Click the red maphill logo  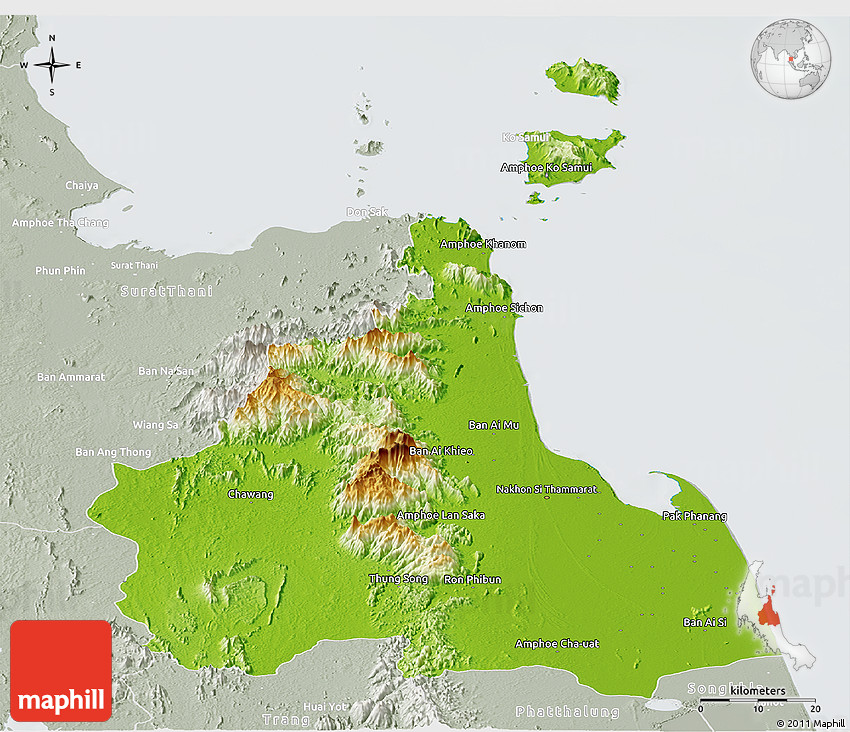click(61, 670)
